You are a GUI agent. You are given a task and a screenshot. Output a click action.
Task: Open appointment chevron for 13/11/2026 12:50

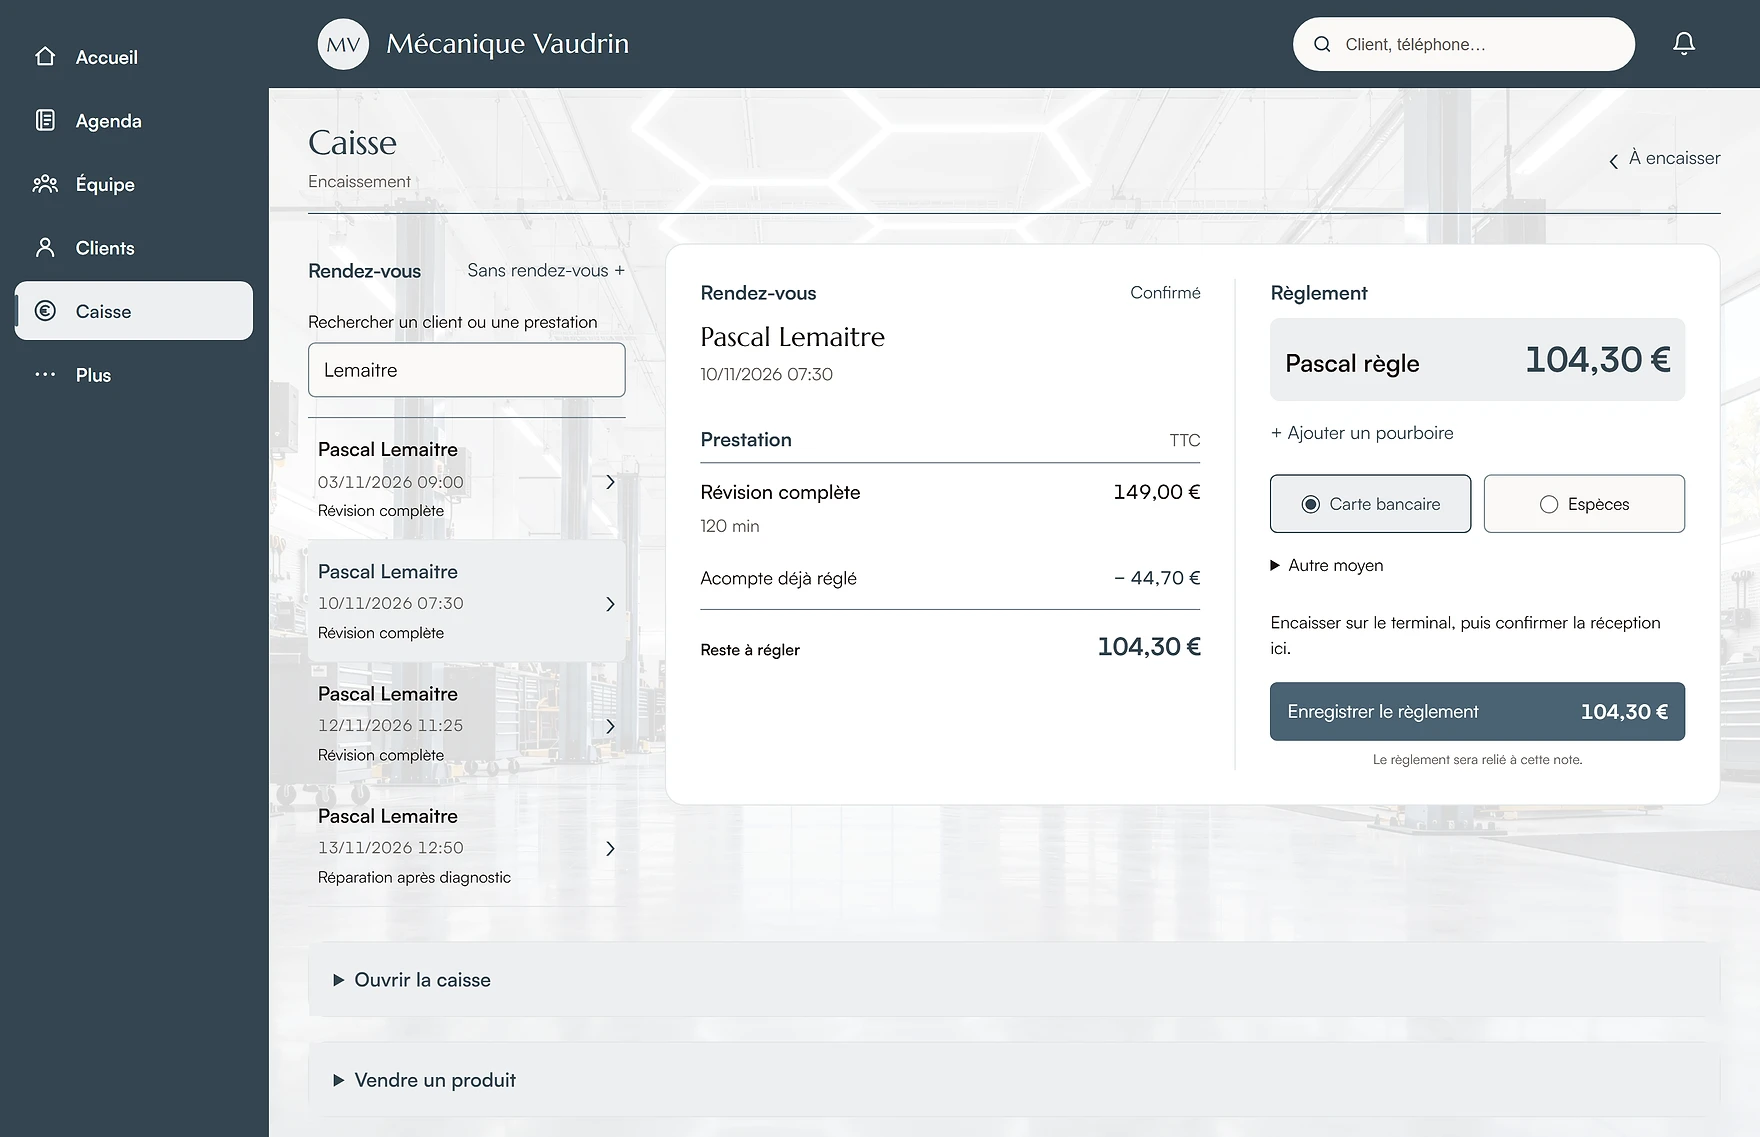tap(610, 849)
